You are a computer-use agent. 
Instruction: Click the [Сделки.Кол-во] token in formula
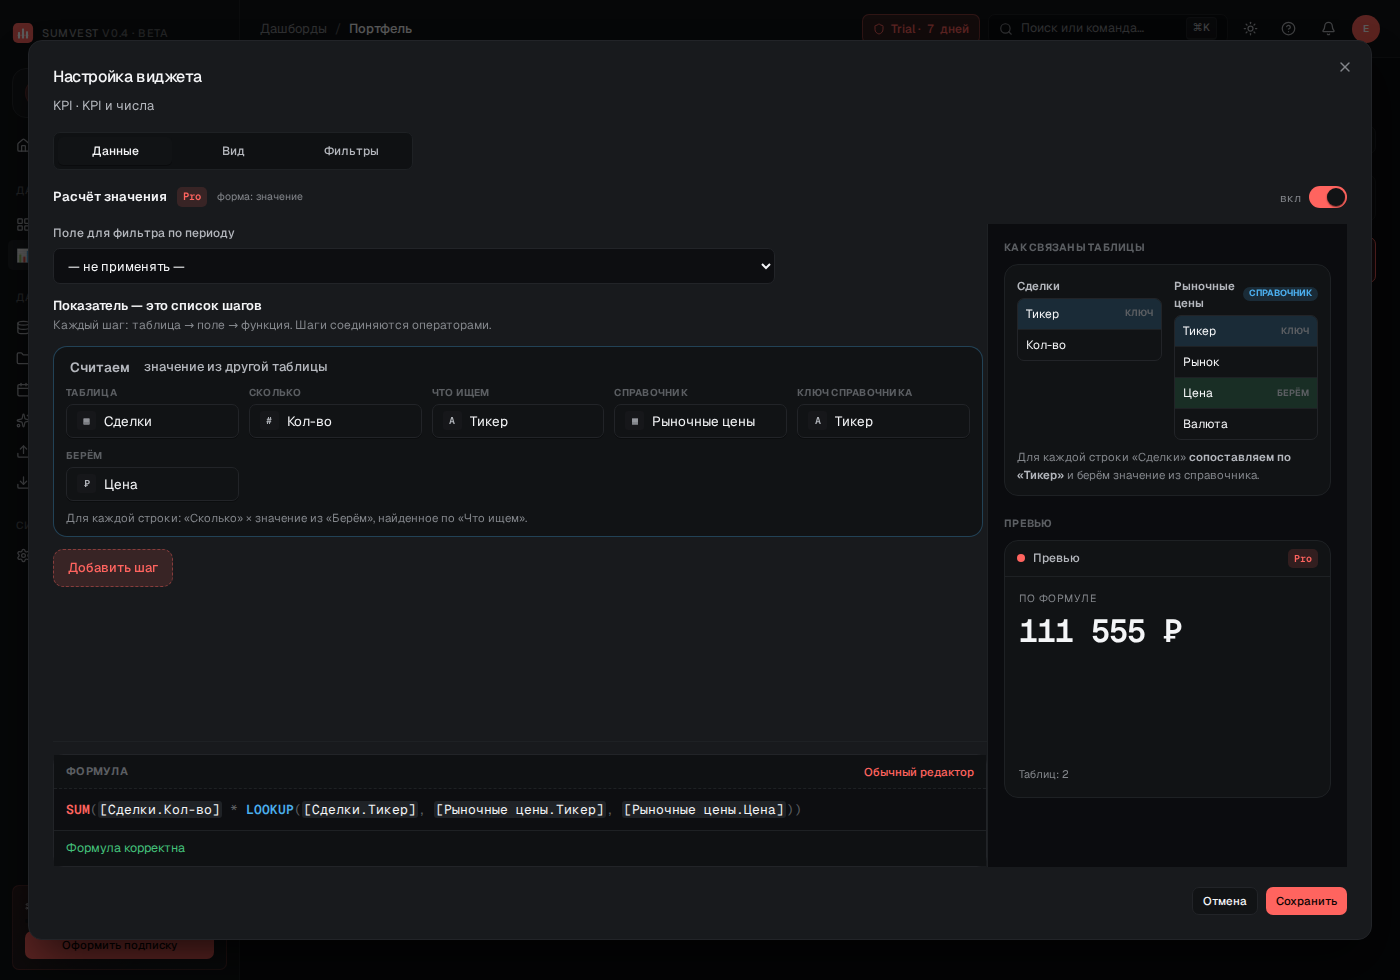160,810
